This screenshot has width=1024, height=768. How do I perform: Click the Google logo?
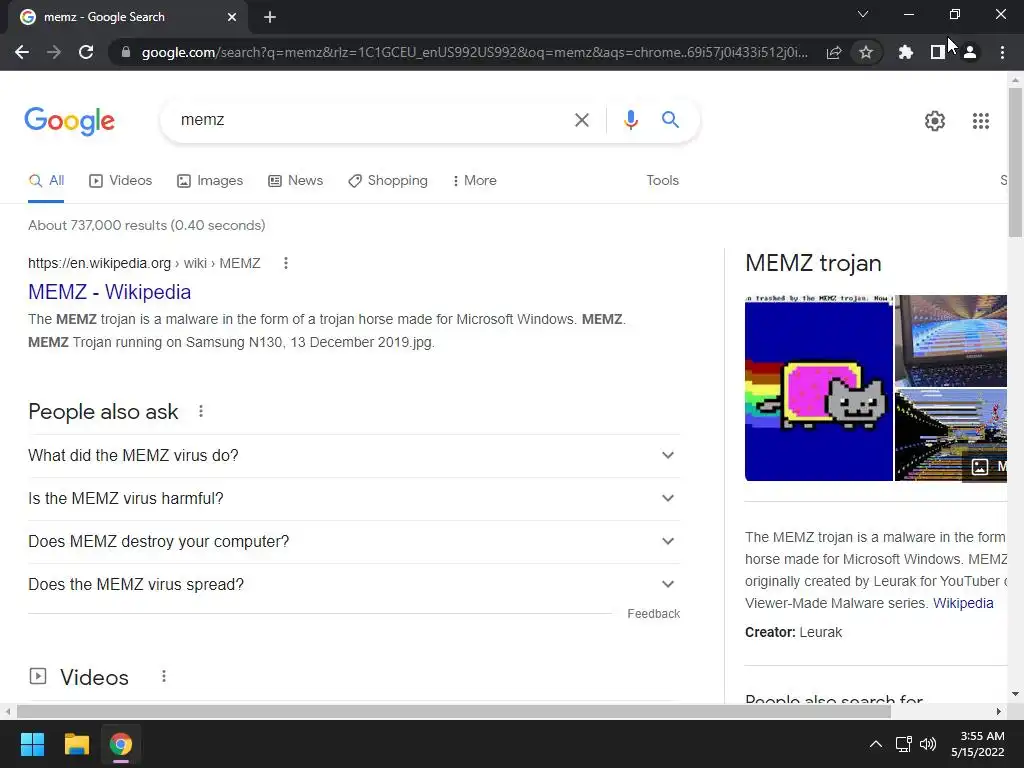[x=70, y=121]
